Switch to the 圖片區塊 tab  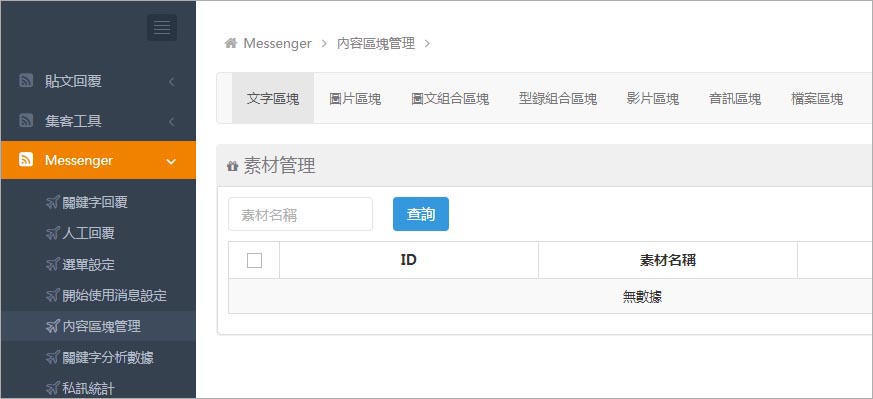355,98
